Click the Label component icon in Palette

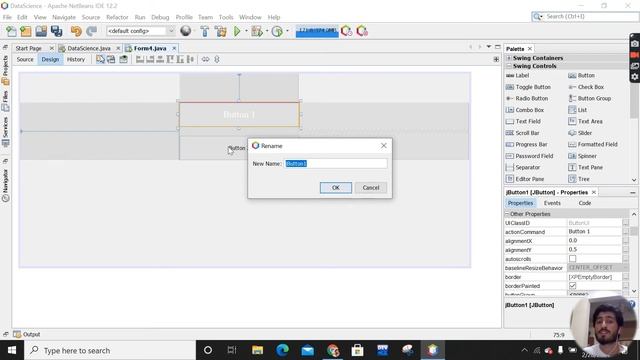click(x=510, y=76)
